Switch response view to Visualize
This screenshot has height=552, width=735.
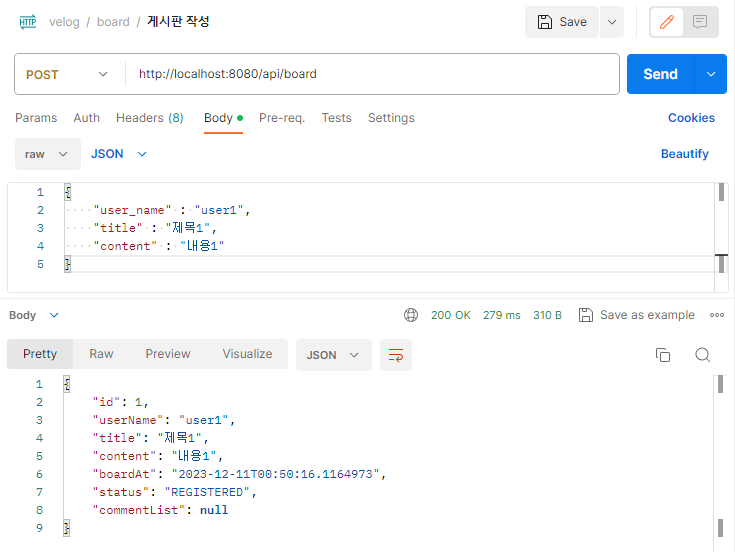247,354
